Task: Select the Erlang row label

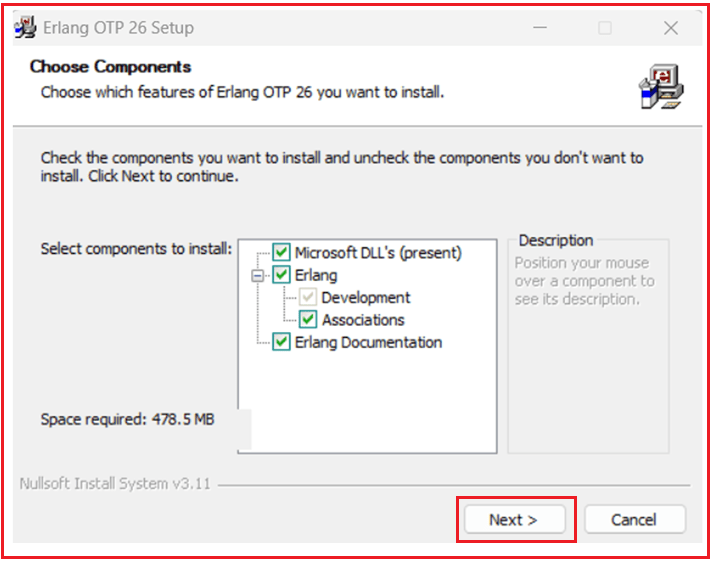Action: (316, 275)
